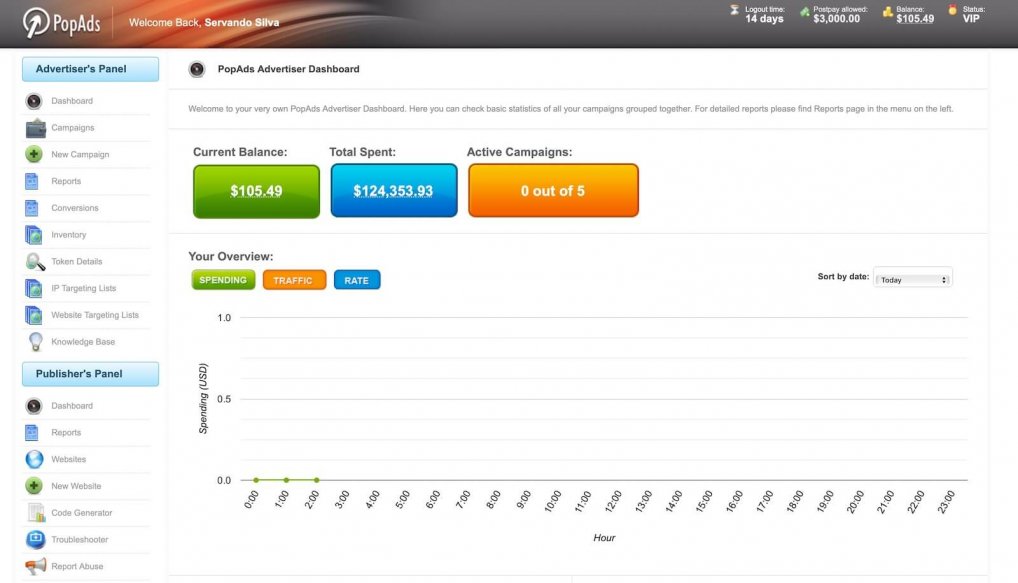
Task: Open the Knowledge Base link
Action: tap(83, 341)
